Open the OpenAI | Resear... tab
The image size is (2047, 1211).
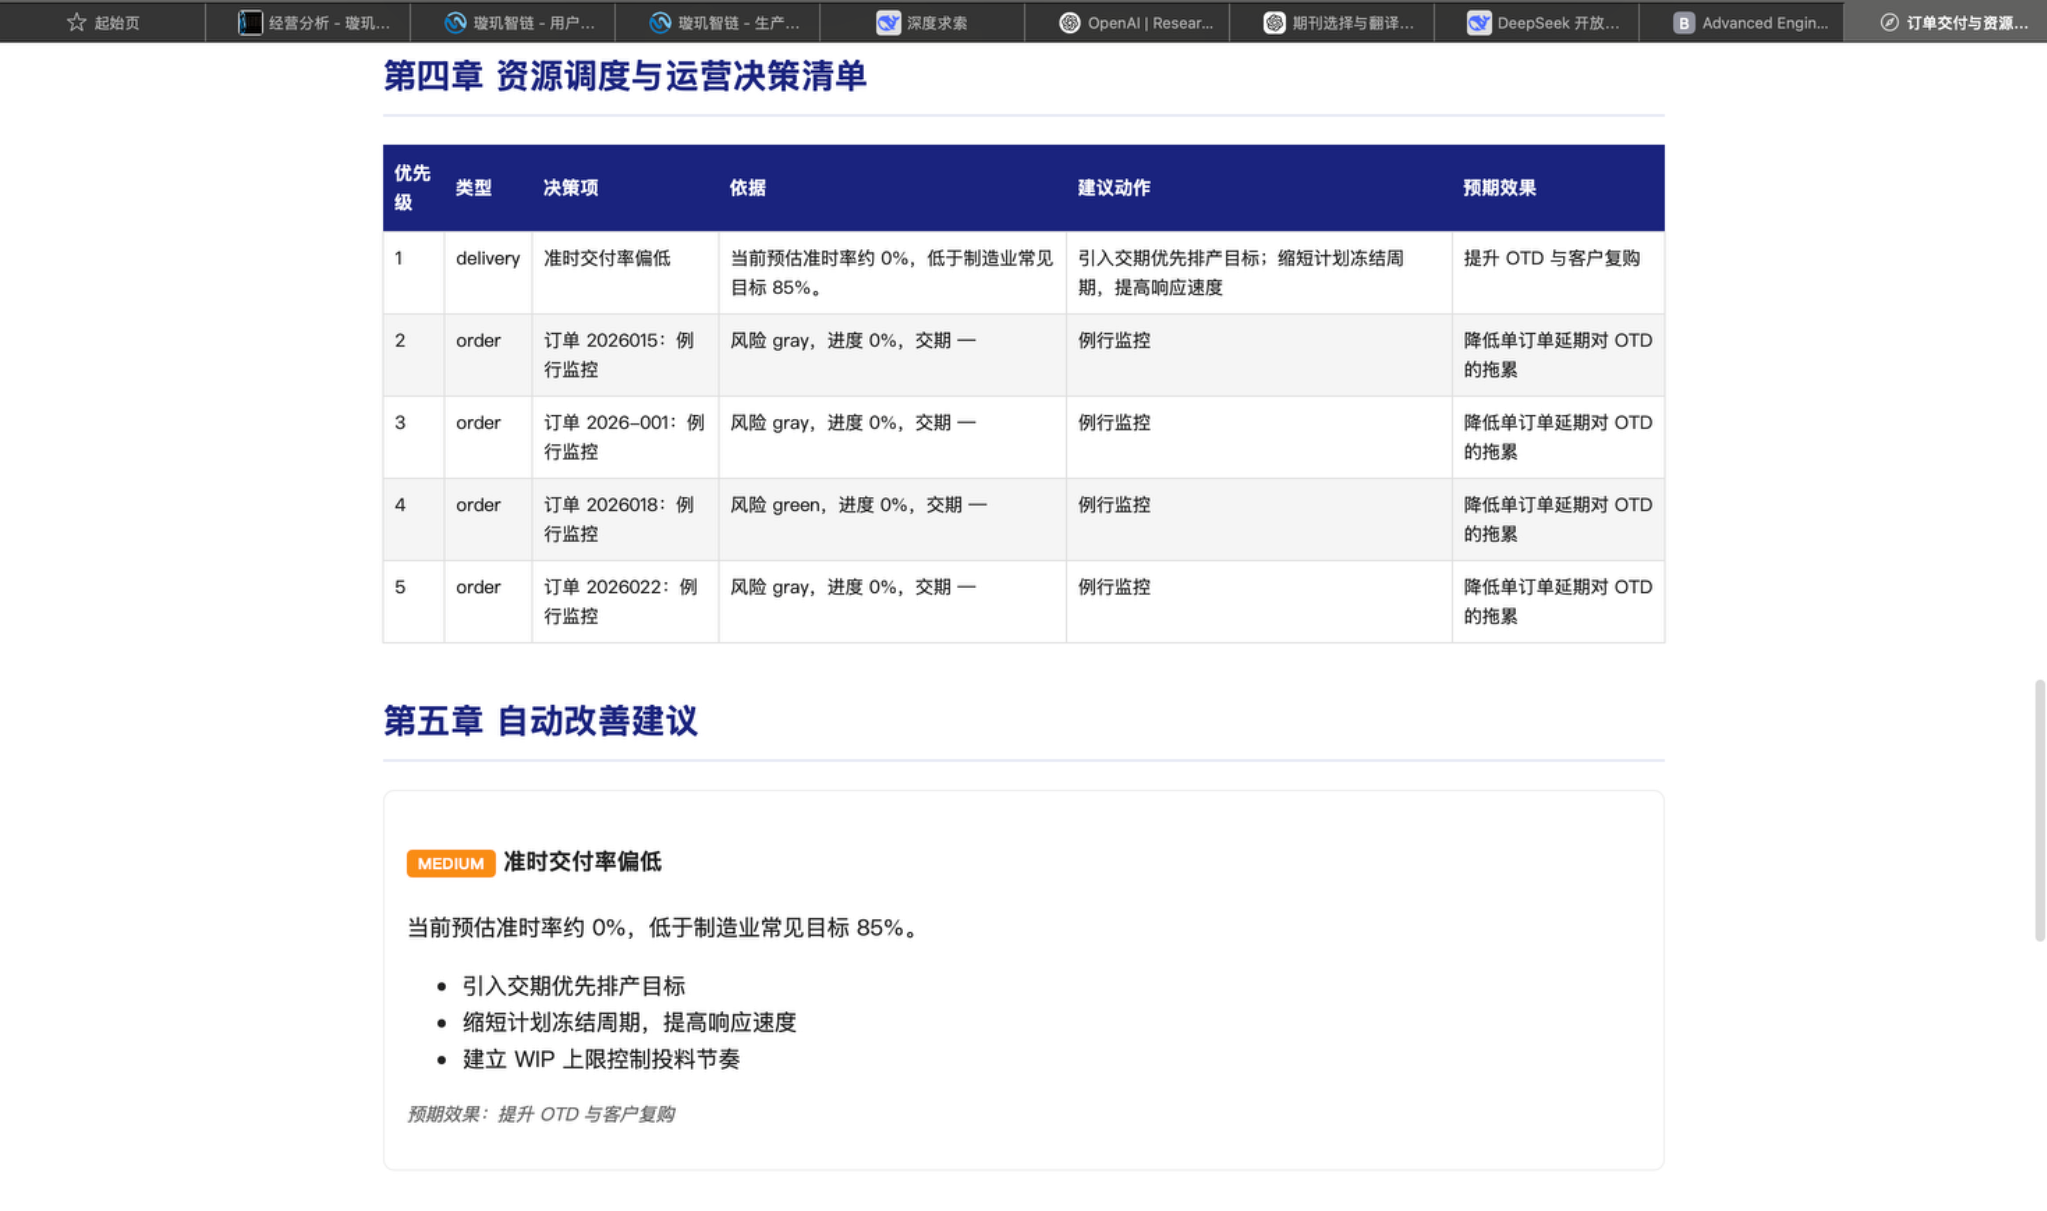(1127, 22)
